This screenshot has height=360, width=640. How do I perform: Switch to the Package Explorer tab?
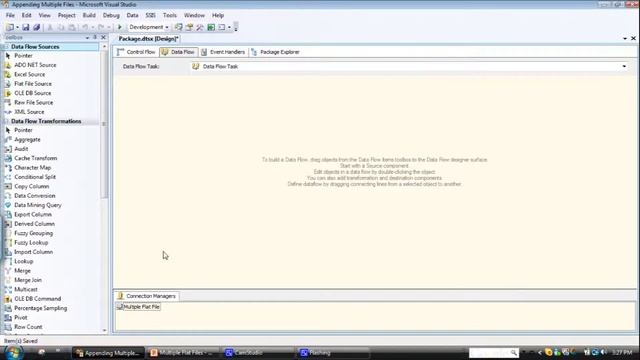click(x=276, y=52)
